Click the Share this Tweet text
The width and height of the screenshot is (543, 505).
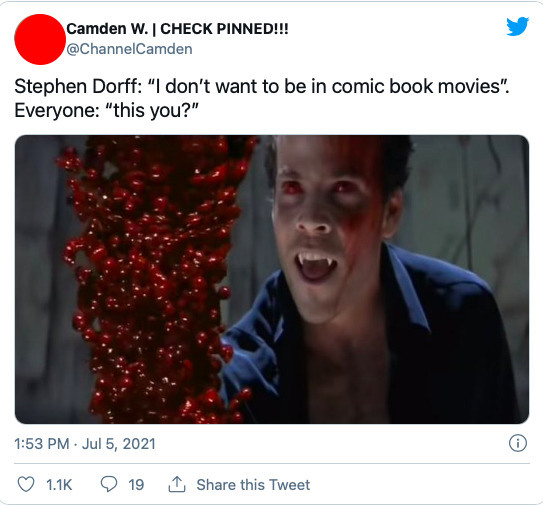(253, 485)
